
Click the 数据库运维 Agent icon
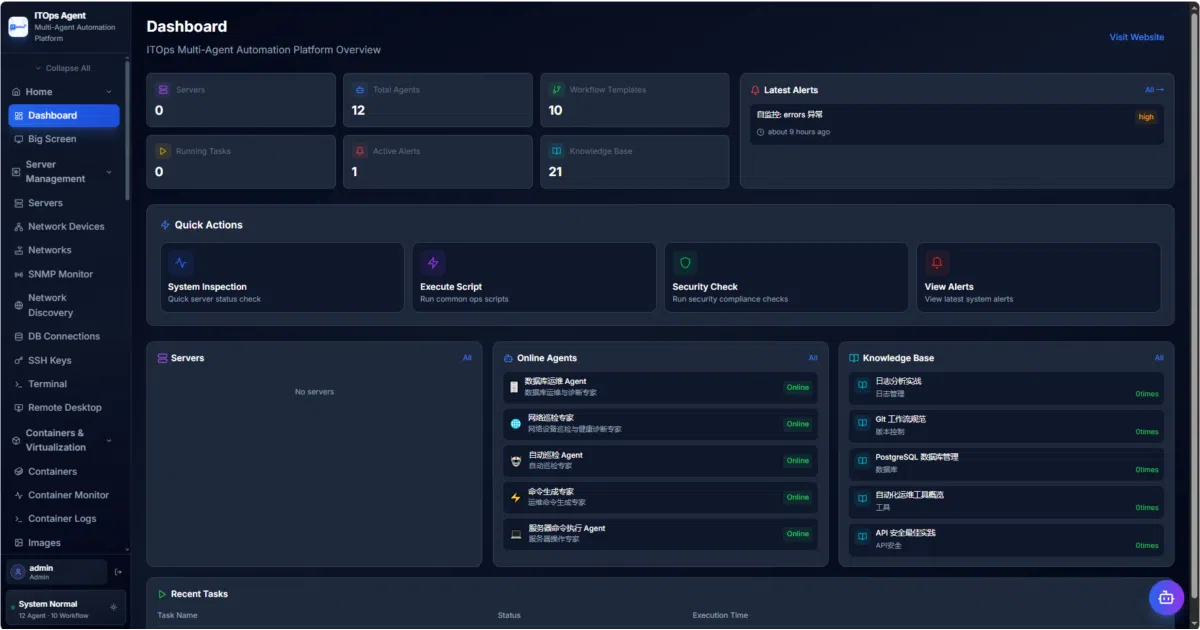515,387
